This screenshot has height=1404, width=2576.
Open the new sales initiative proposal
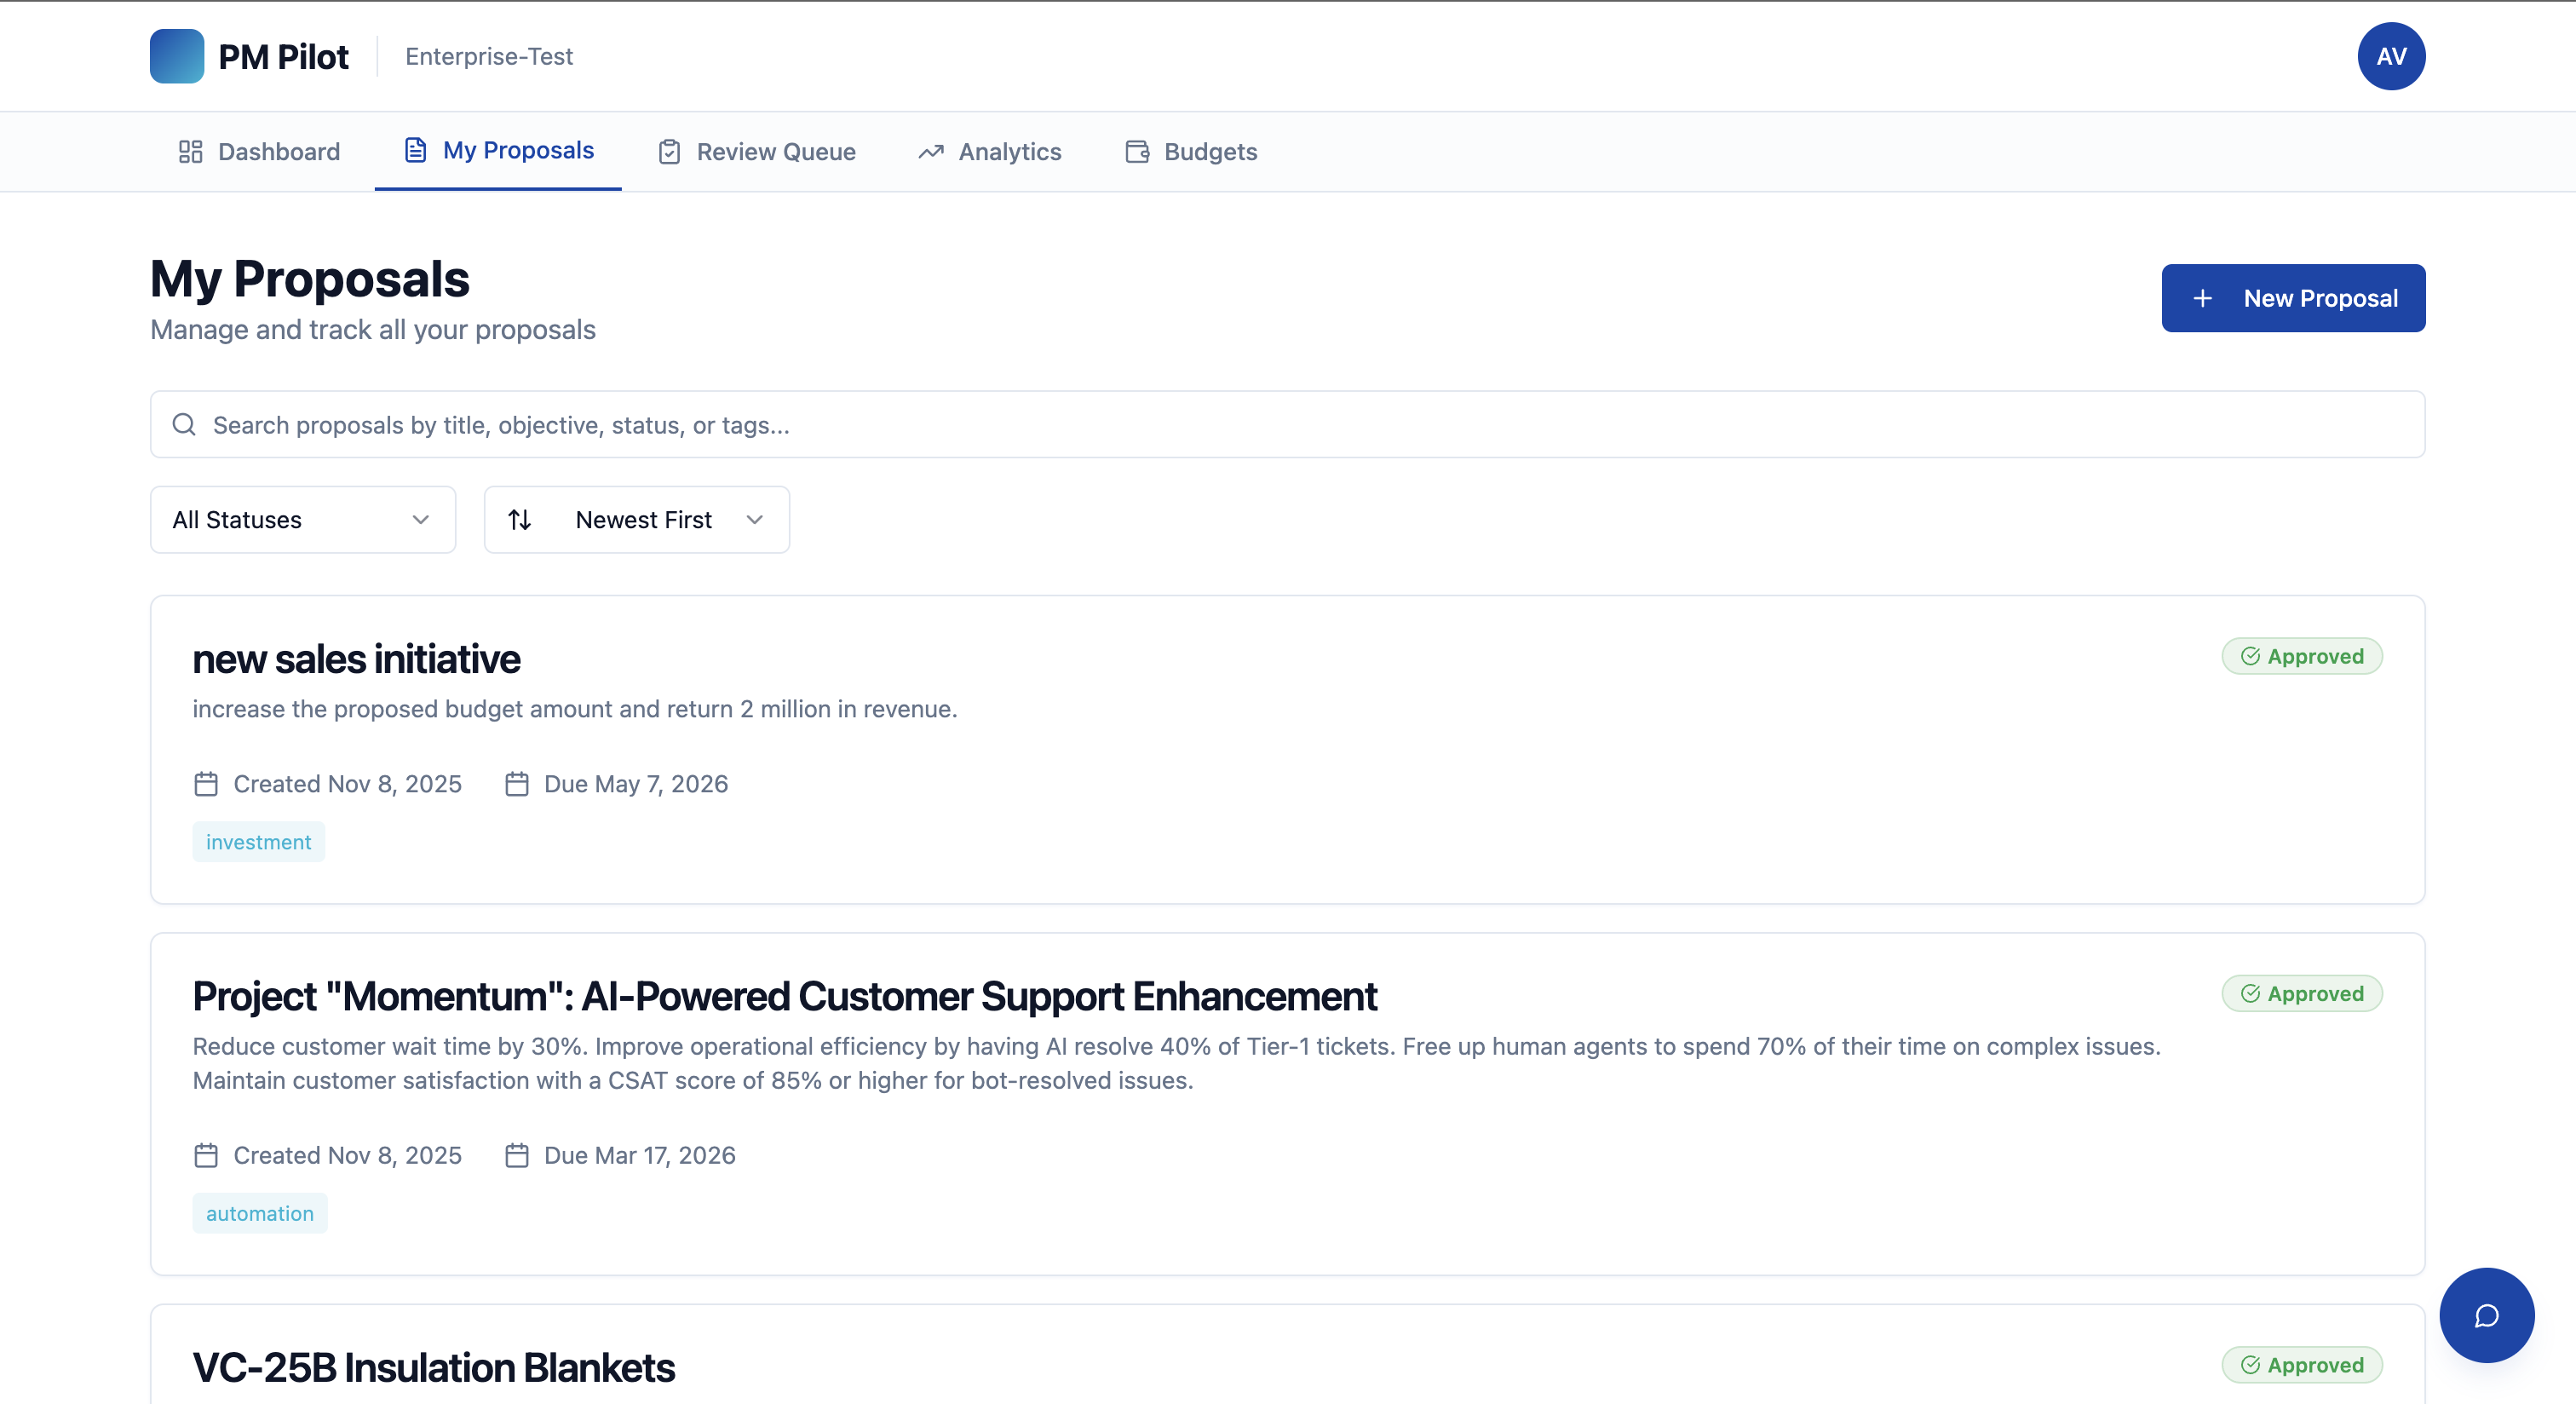point(356,660)
